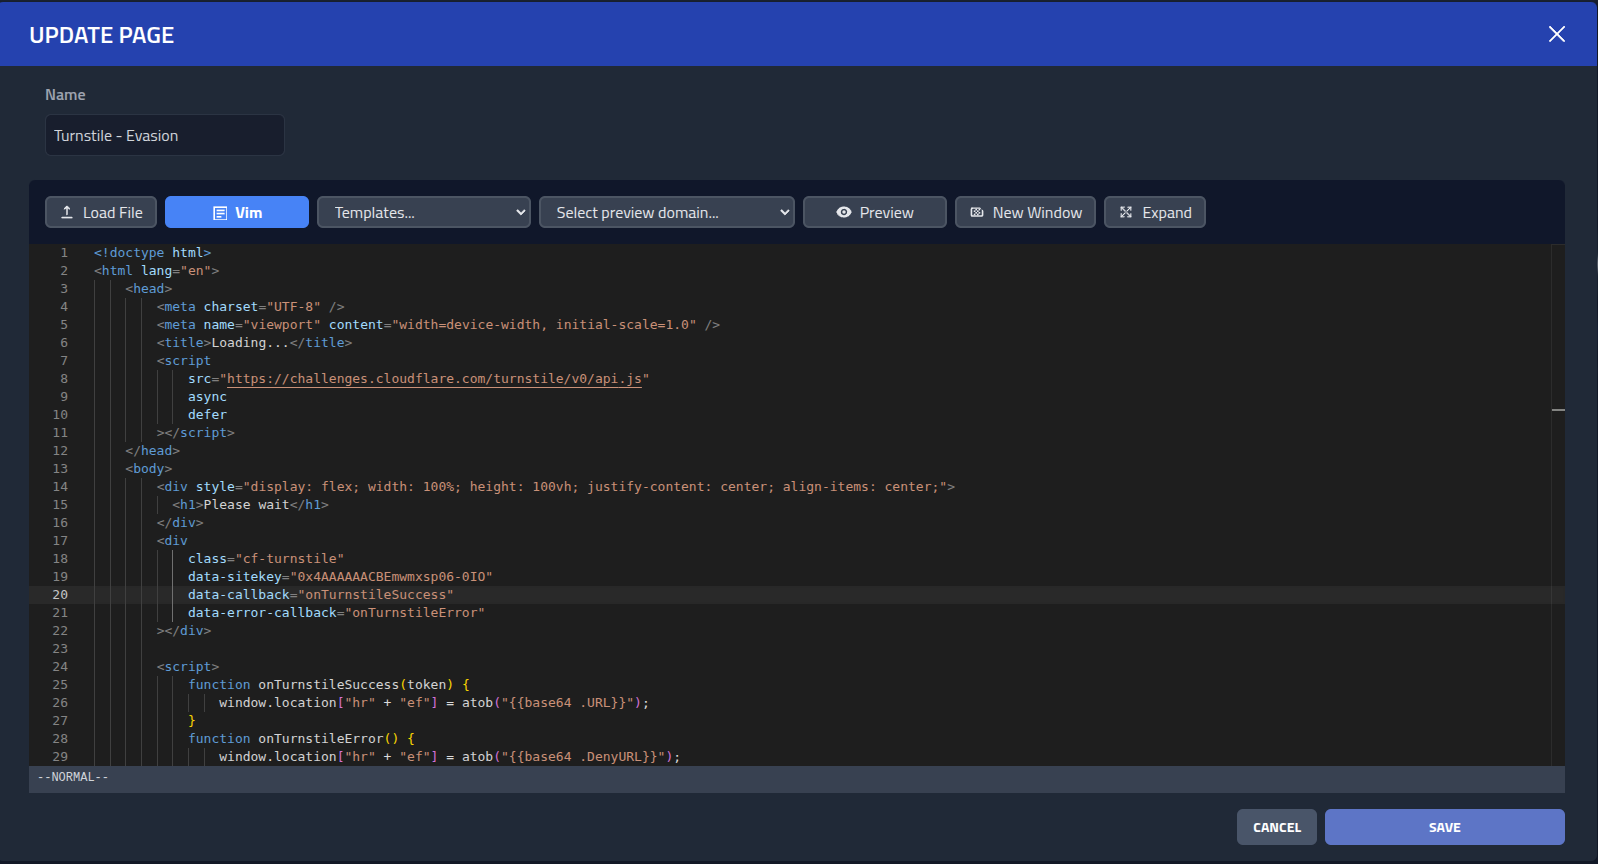Image resolution: width=1598 pixels, height=864 pixels.
Task: Click the --NORMAL-- vim status bar
Action: 797,777
